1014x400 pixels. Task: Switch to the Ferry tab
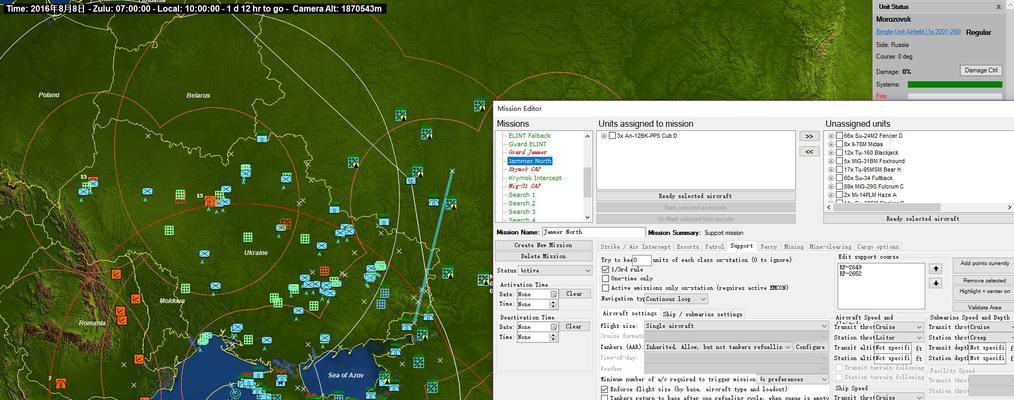[x=768, y=247]
